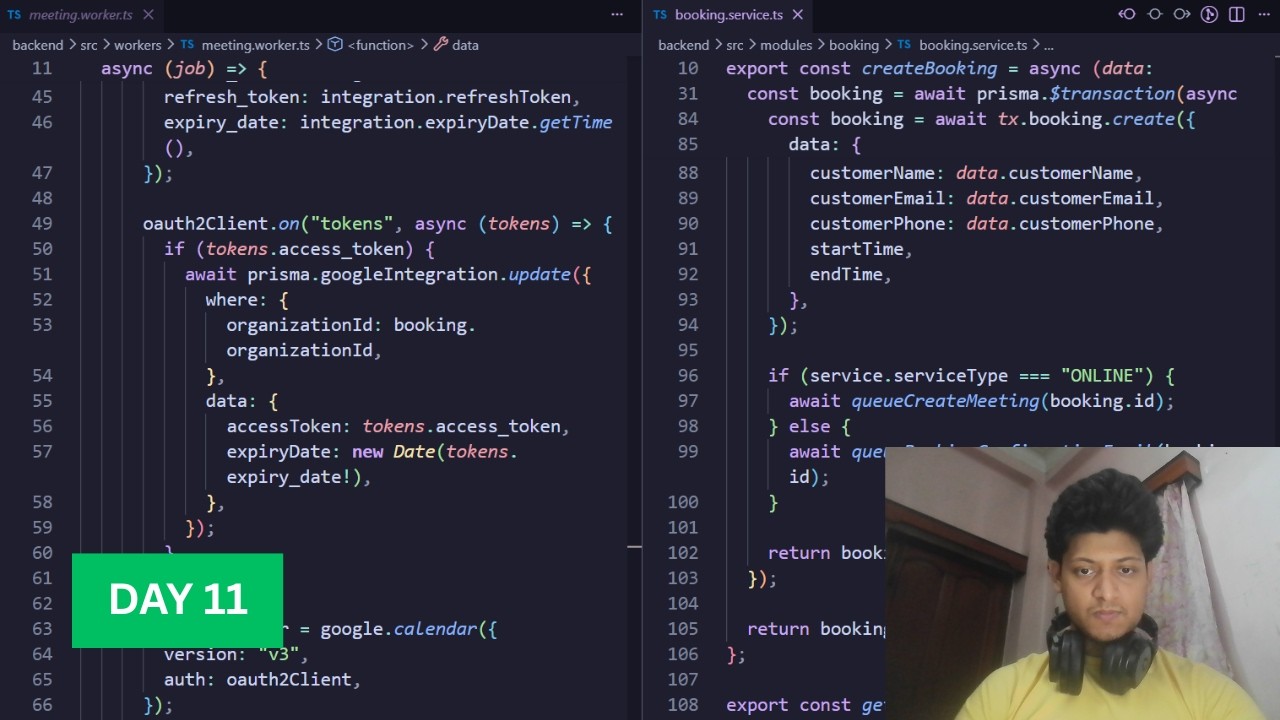Click 'backend' breadcrumb in right editor
This screenshot has height=720, width=1280.
683,45
